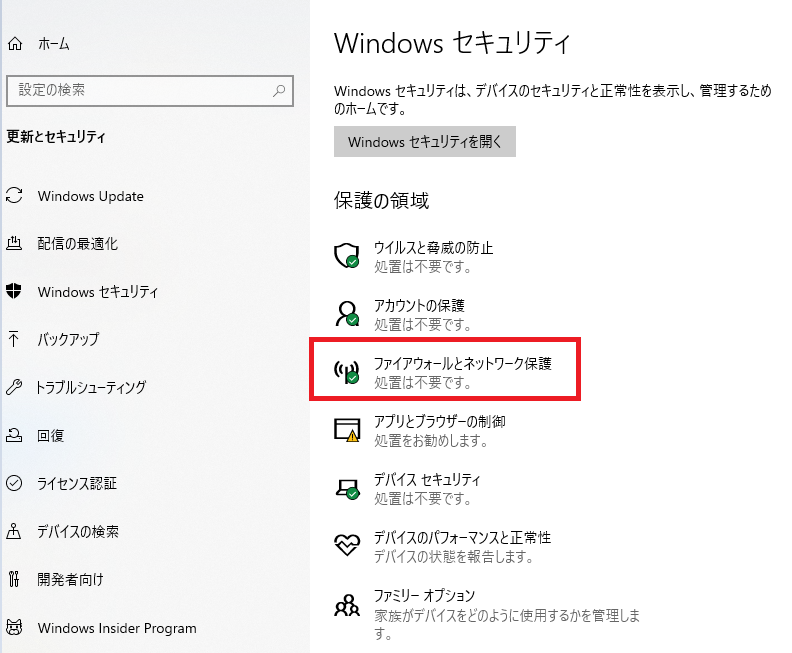Click the ライセンス認証 checkmark icon

point(14,483)
